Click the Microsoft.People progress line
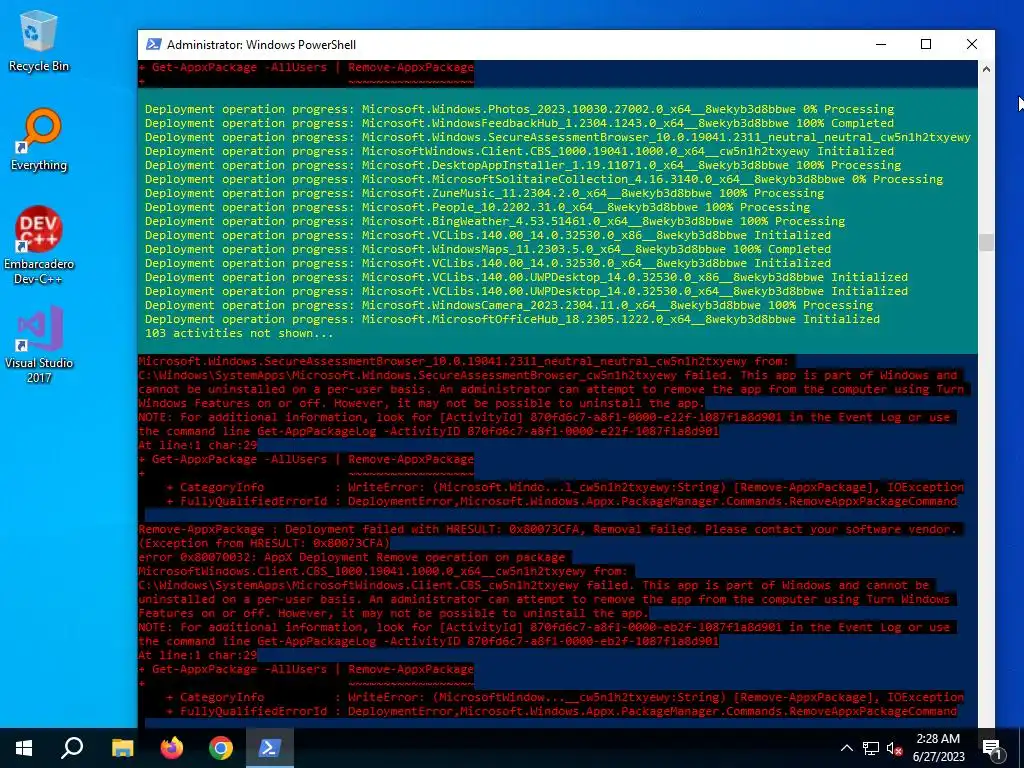 (477, 207)
